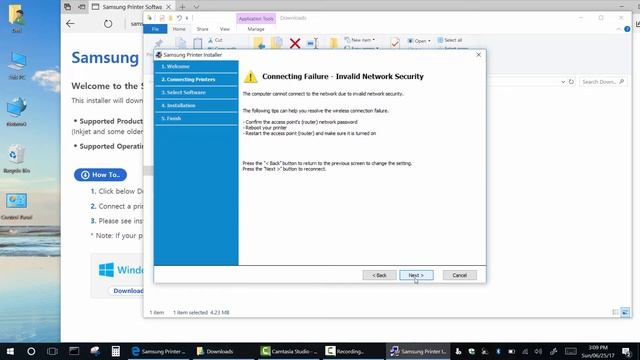Image resolution: width=640 pixels, height=360 pixels.
Task: Click the Explorer refresh icon
Action: [x=571, y=82]
